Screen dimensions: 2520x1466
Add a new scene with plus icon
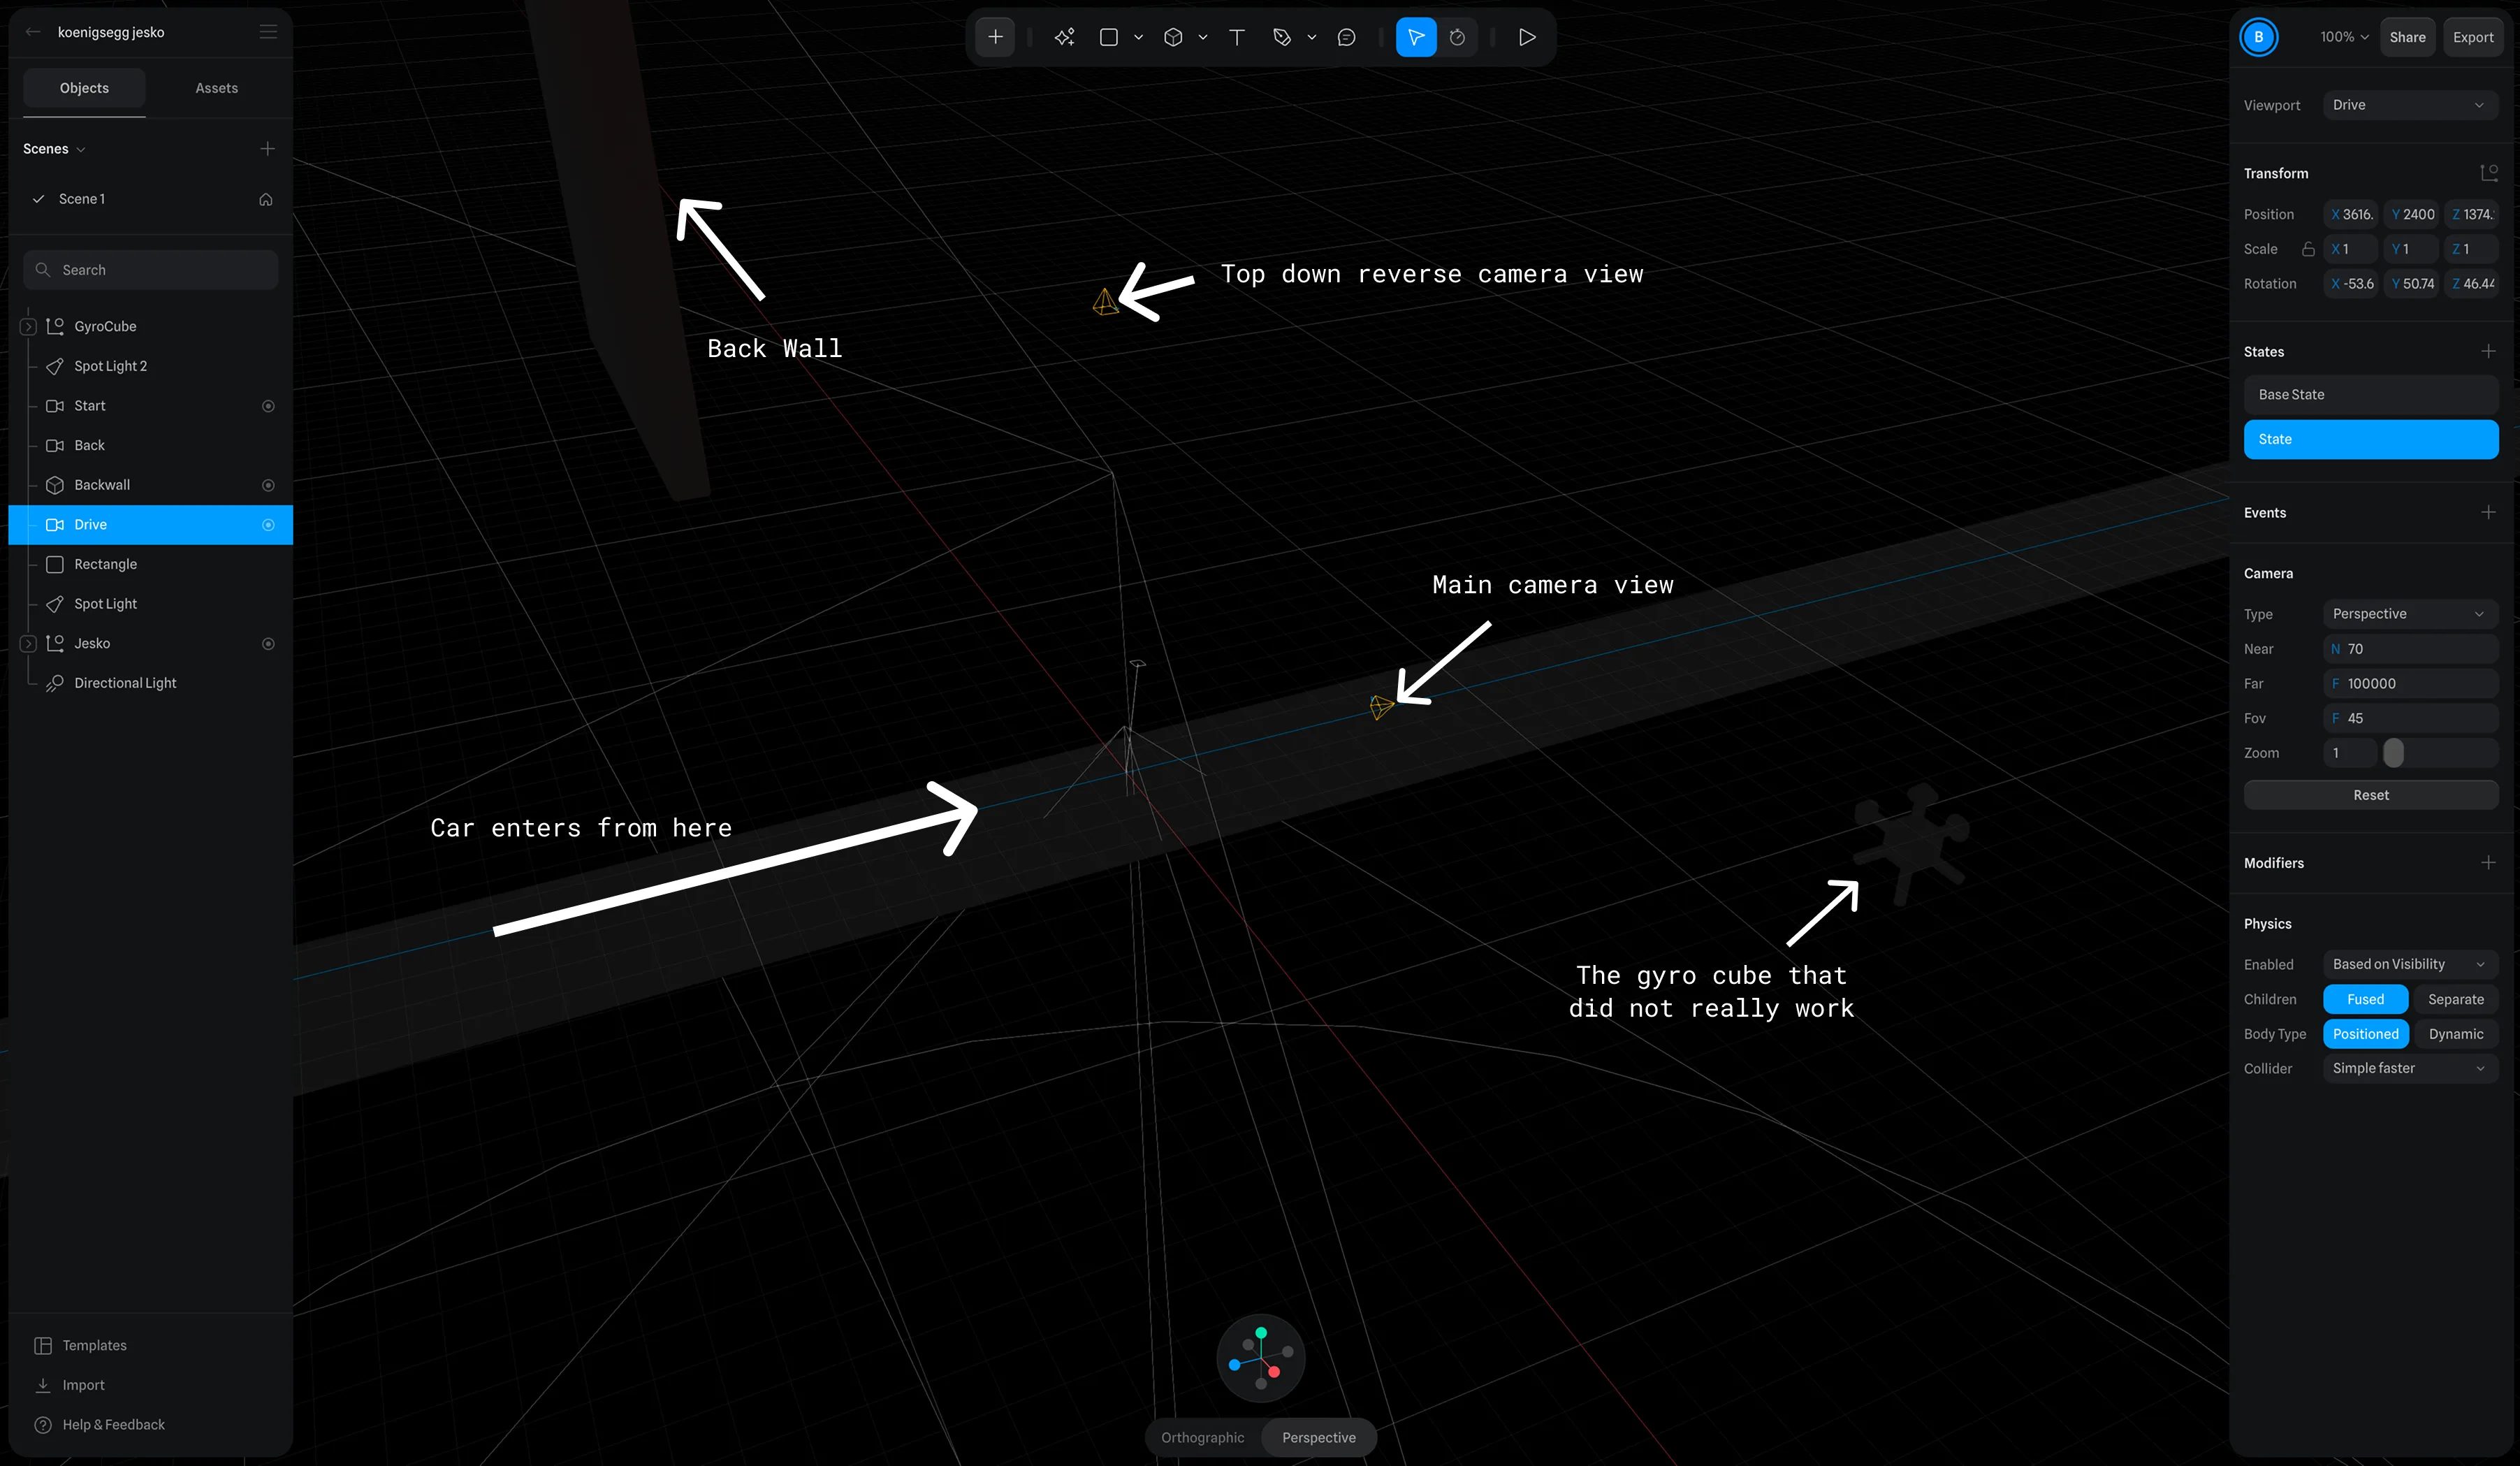coord(267,149)
